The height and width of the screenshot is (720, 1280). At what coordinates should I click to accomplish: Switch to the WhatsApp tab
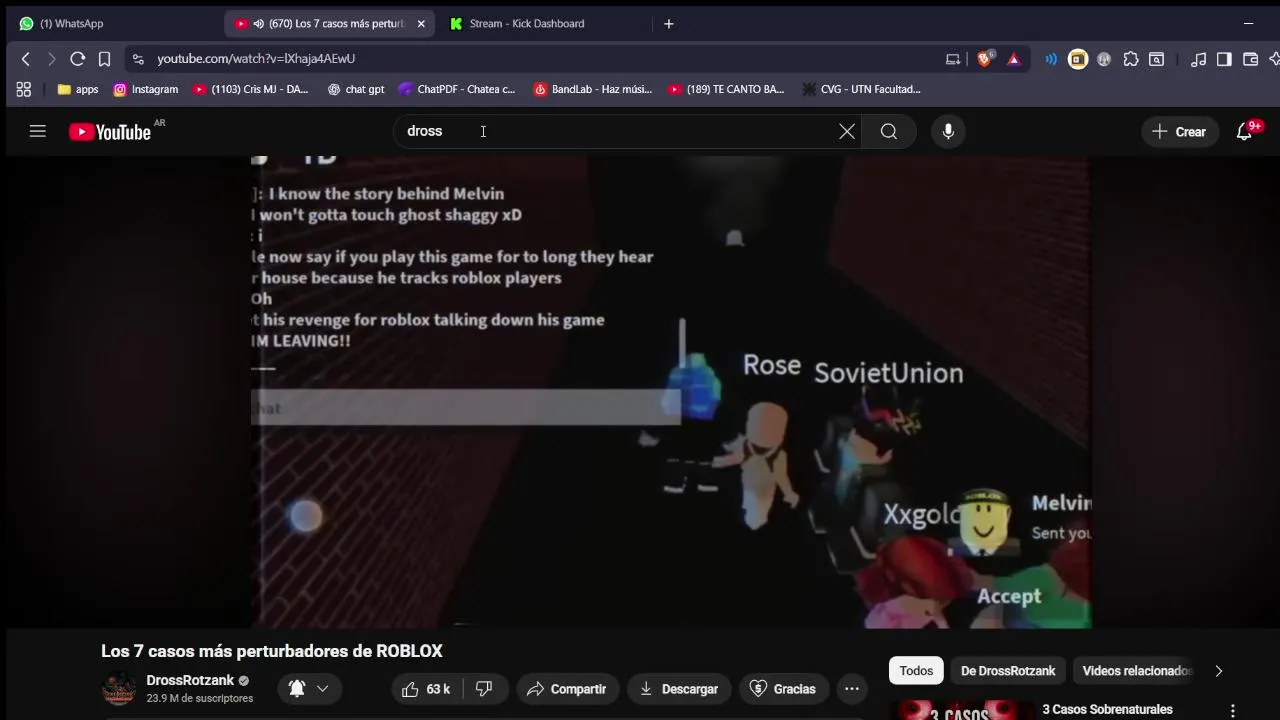(x=110, y=23)
